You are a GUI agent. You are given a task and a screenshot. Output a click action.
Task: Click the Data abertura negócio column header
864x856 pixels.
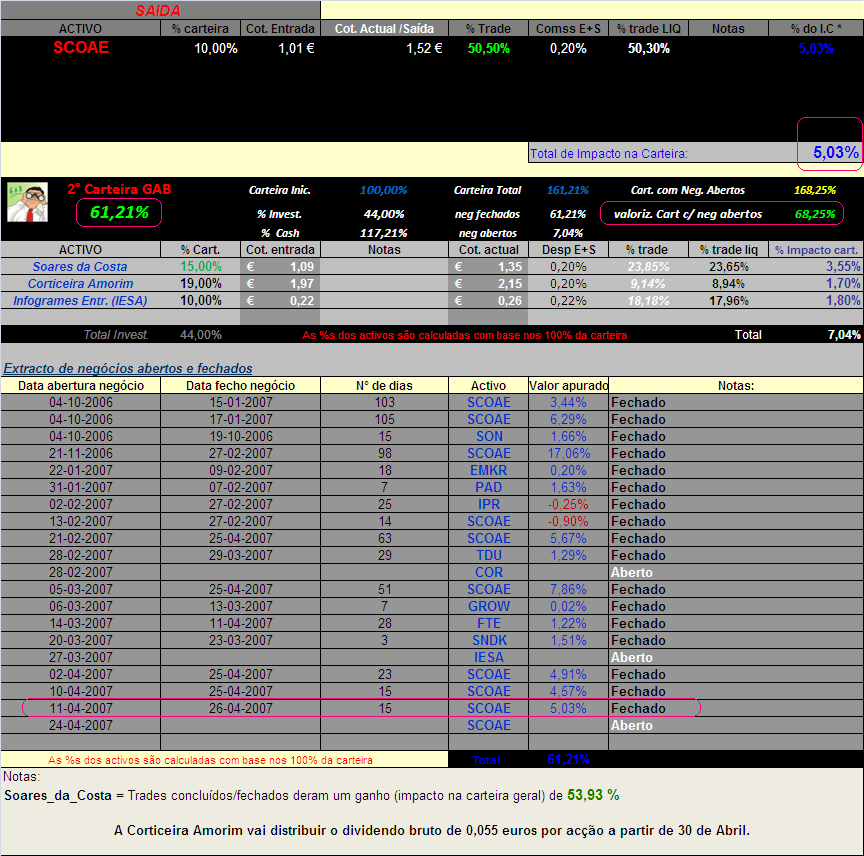[81, 386]
